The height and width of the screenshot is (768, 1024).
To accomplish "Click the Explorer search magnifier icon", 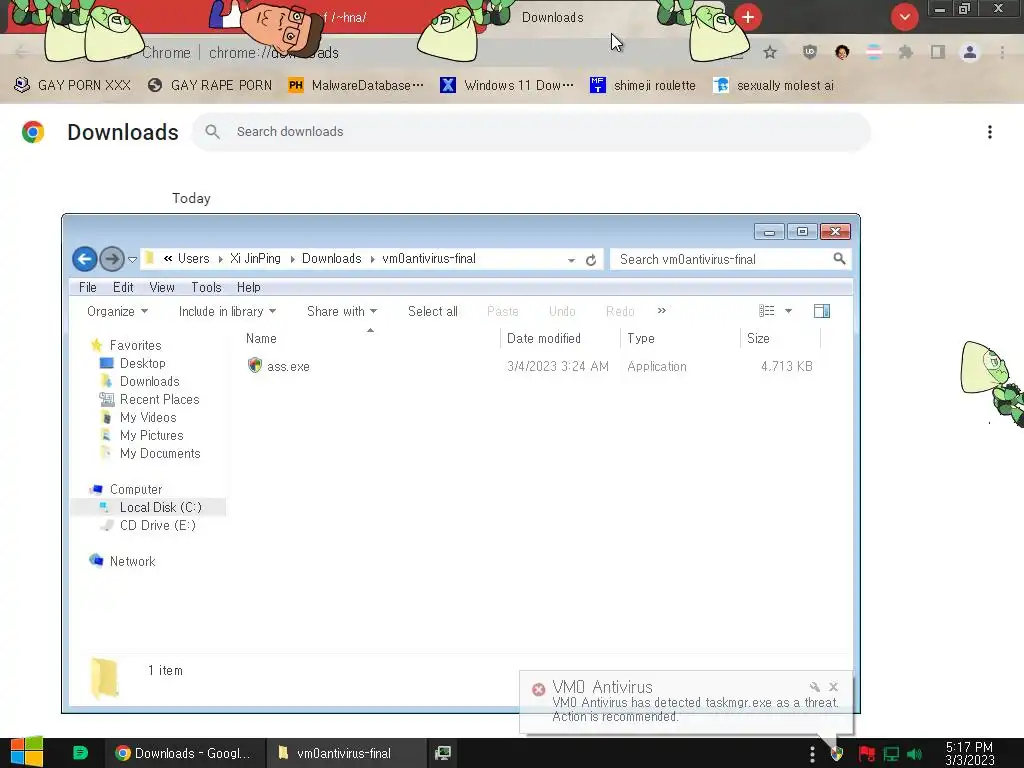I will (839, 259).
